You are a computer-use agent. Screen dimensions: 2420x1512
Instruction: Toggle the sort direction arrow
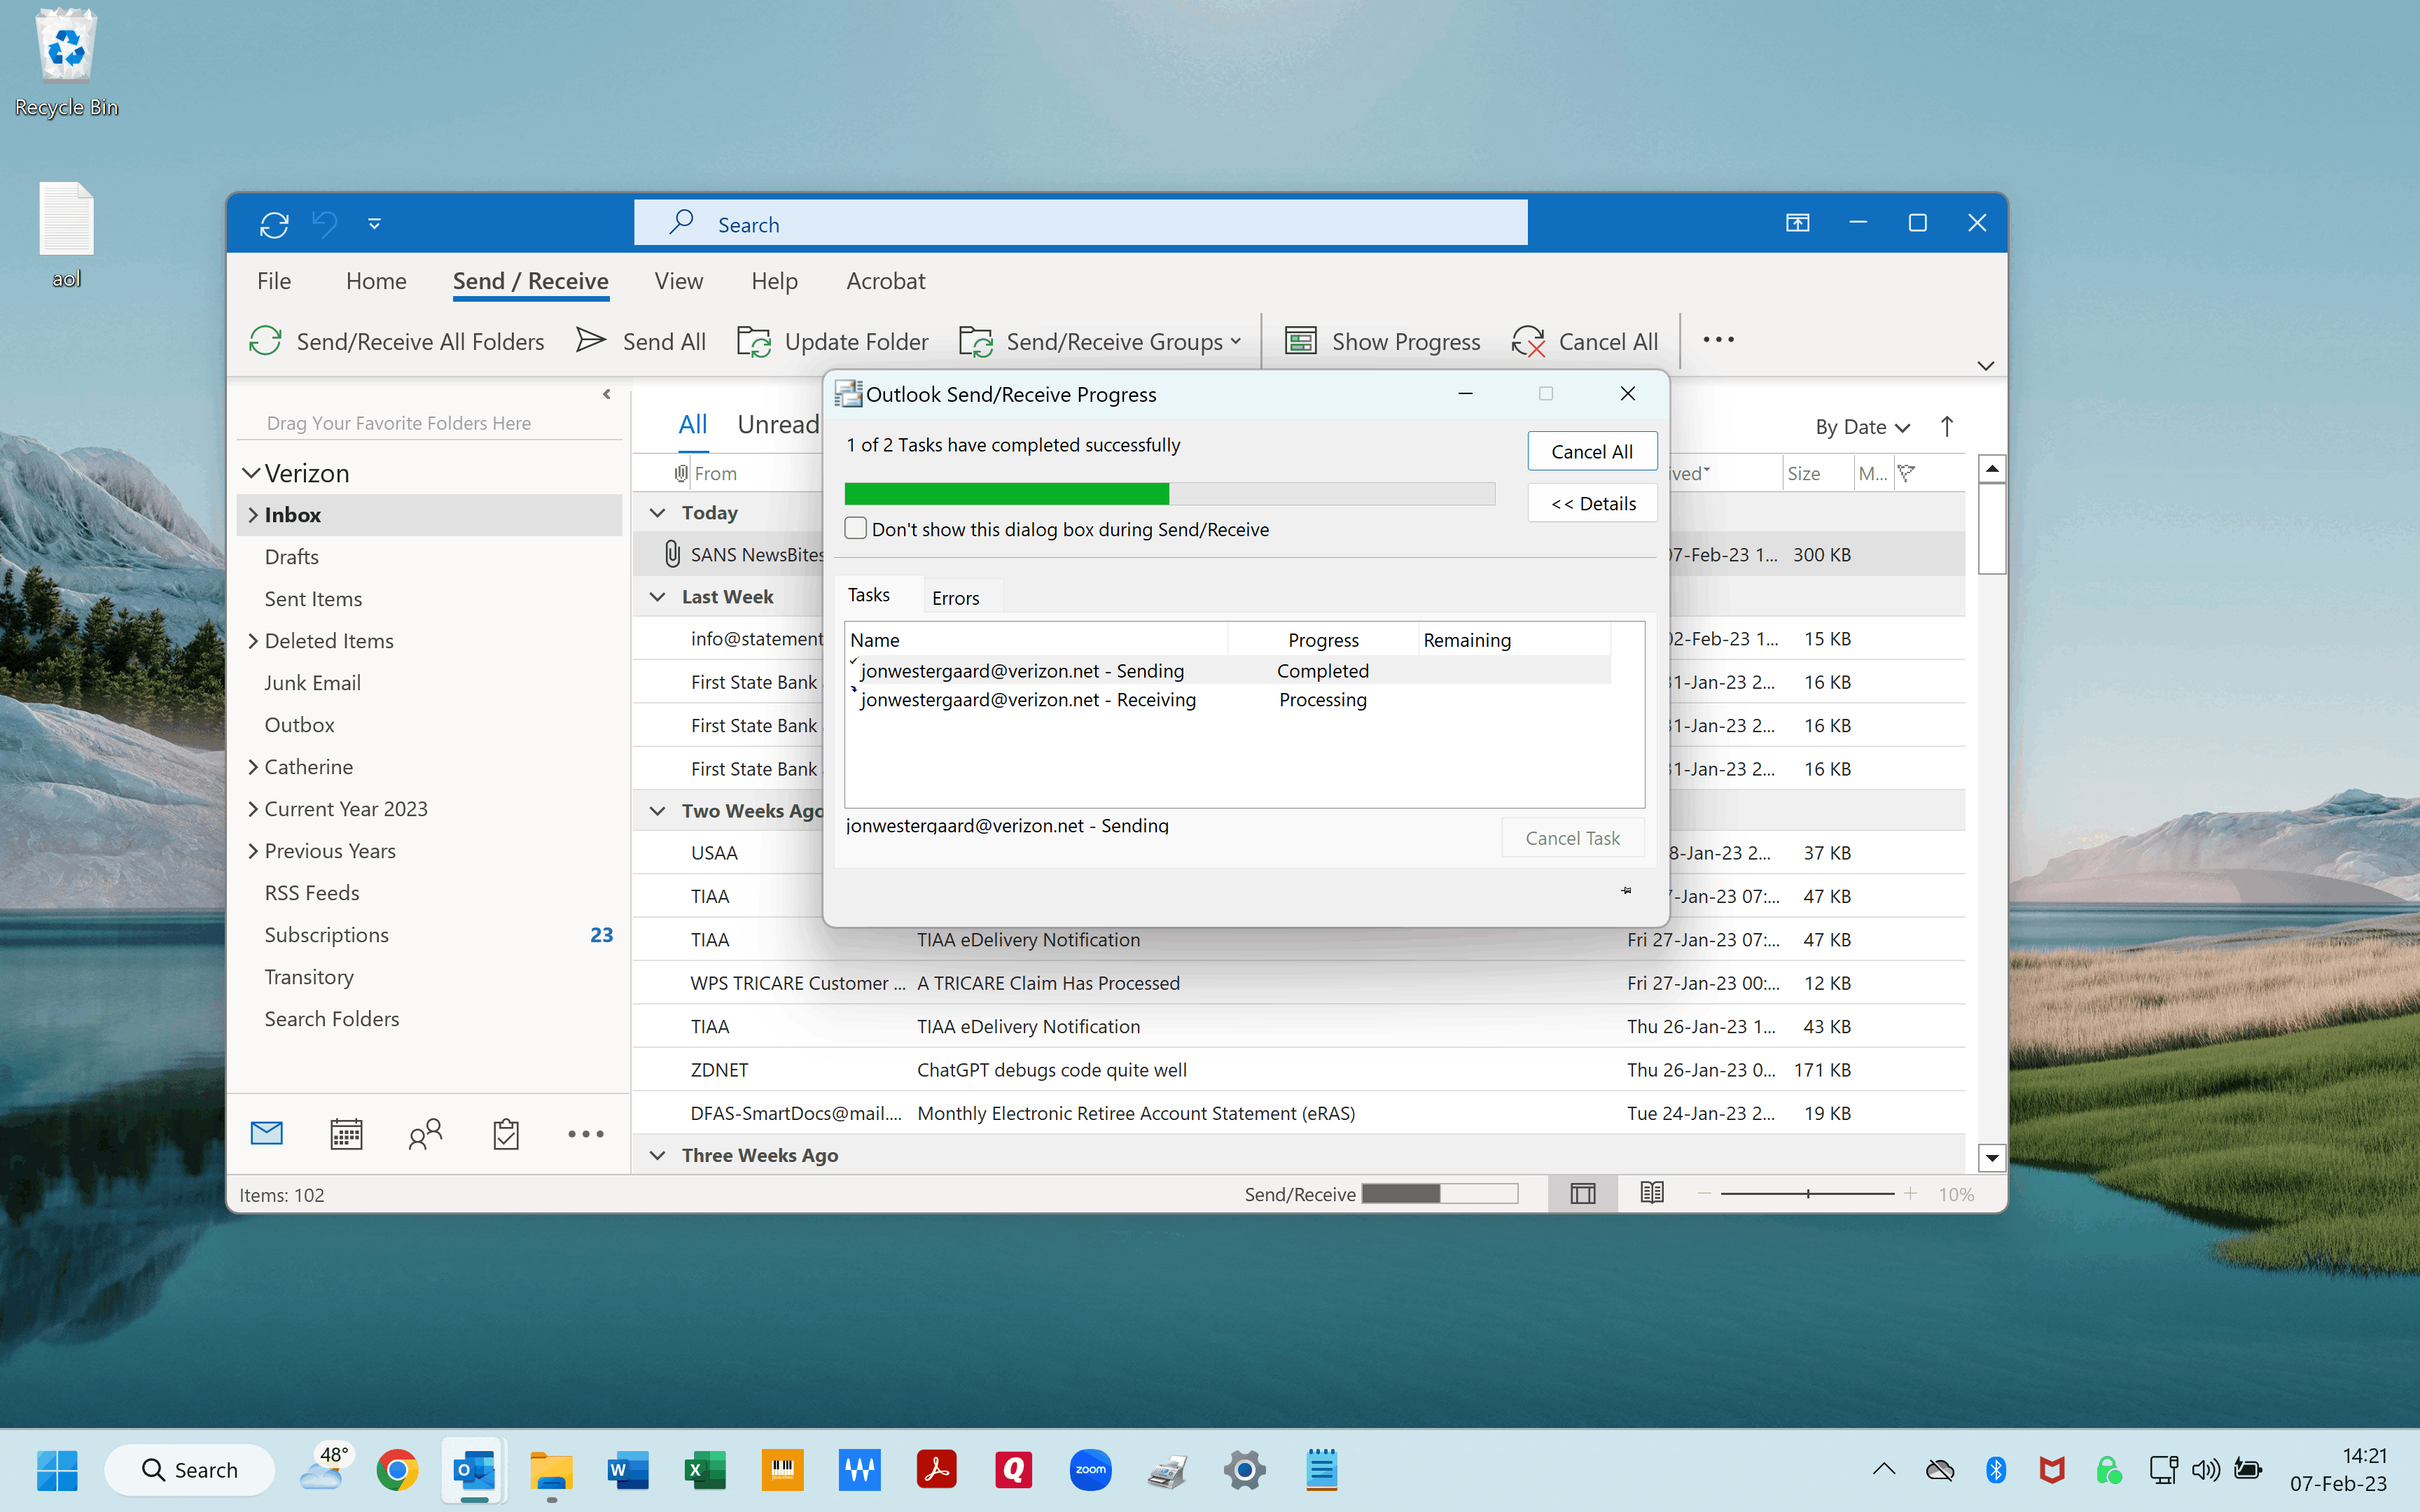click(x=1946, y=427)
